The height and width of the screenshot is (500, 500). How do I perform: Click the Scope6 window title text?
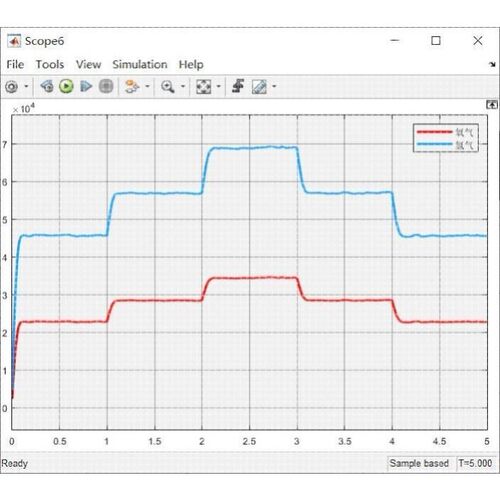click(44, 41)
